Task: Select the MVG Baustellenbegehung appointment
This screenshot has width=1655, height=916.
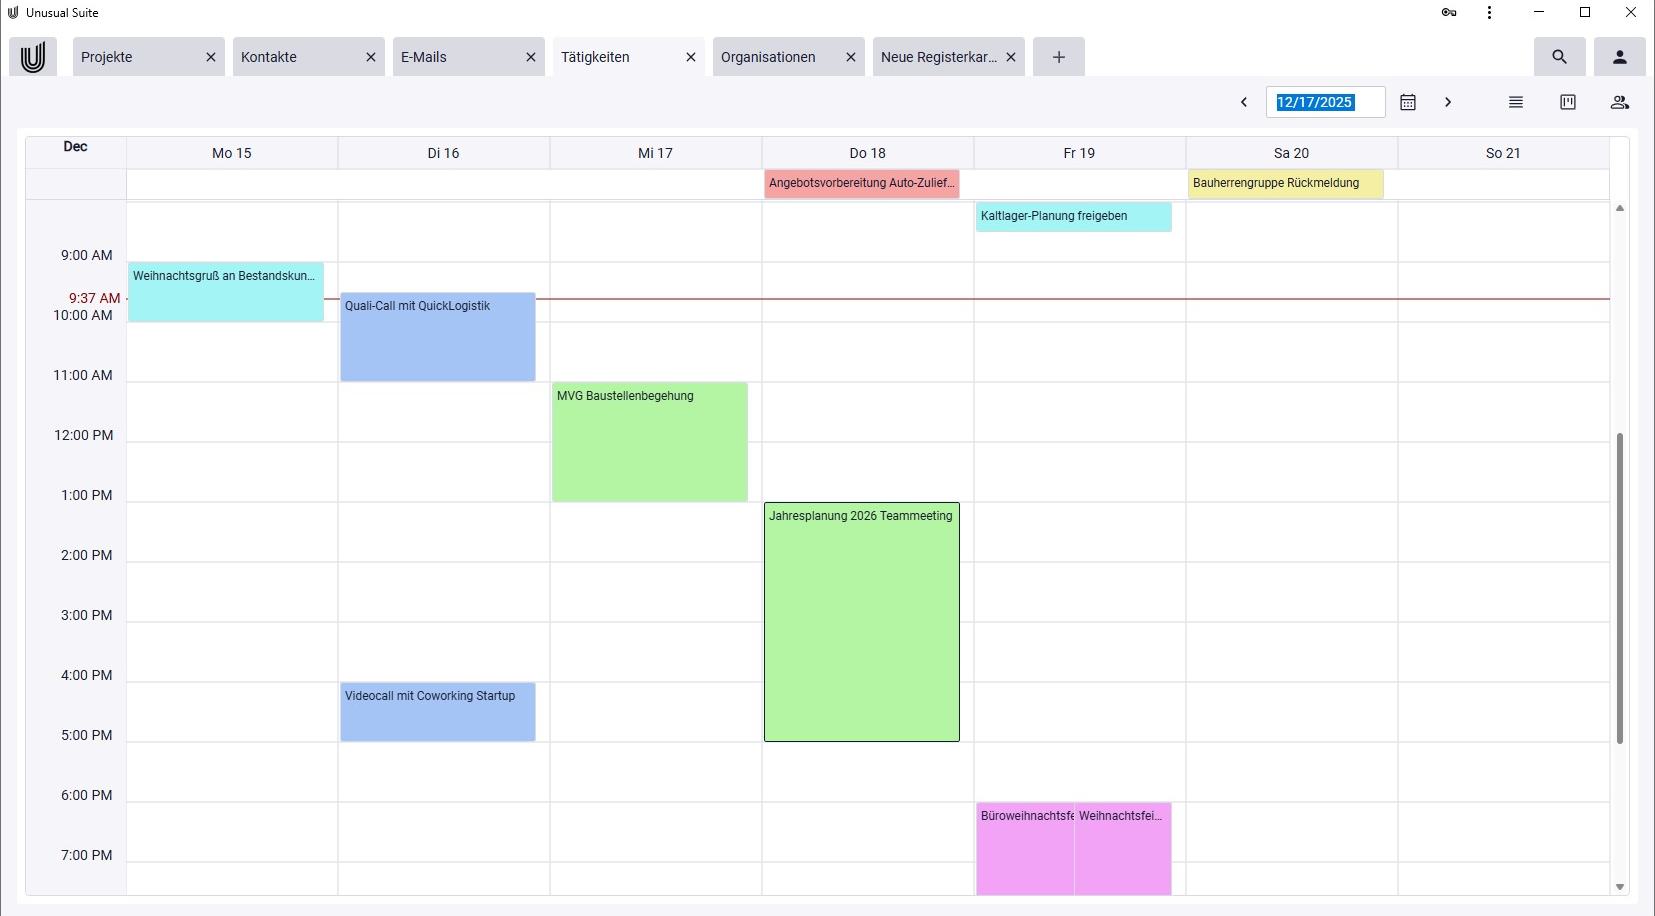Action: click(x=649, y=441)
